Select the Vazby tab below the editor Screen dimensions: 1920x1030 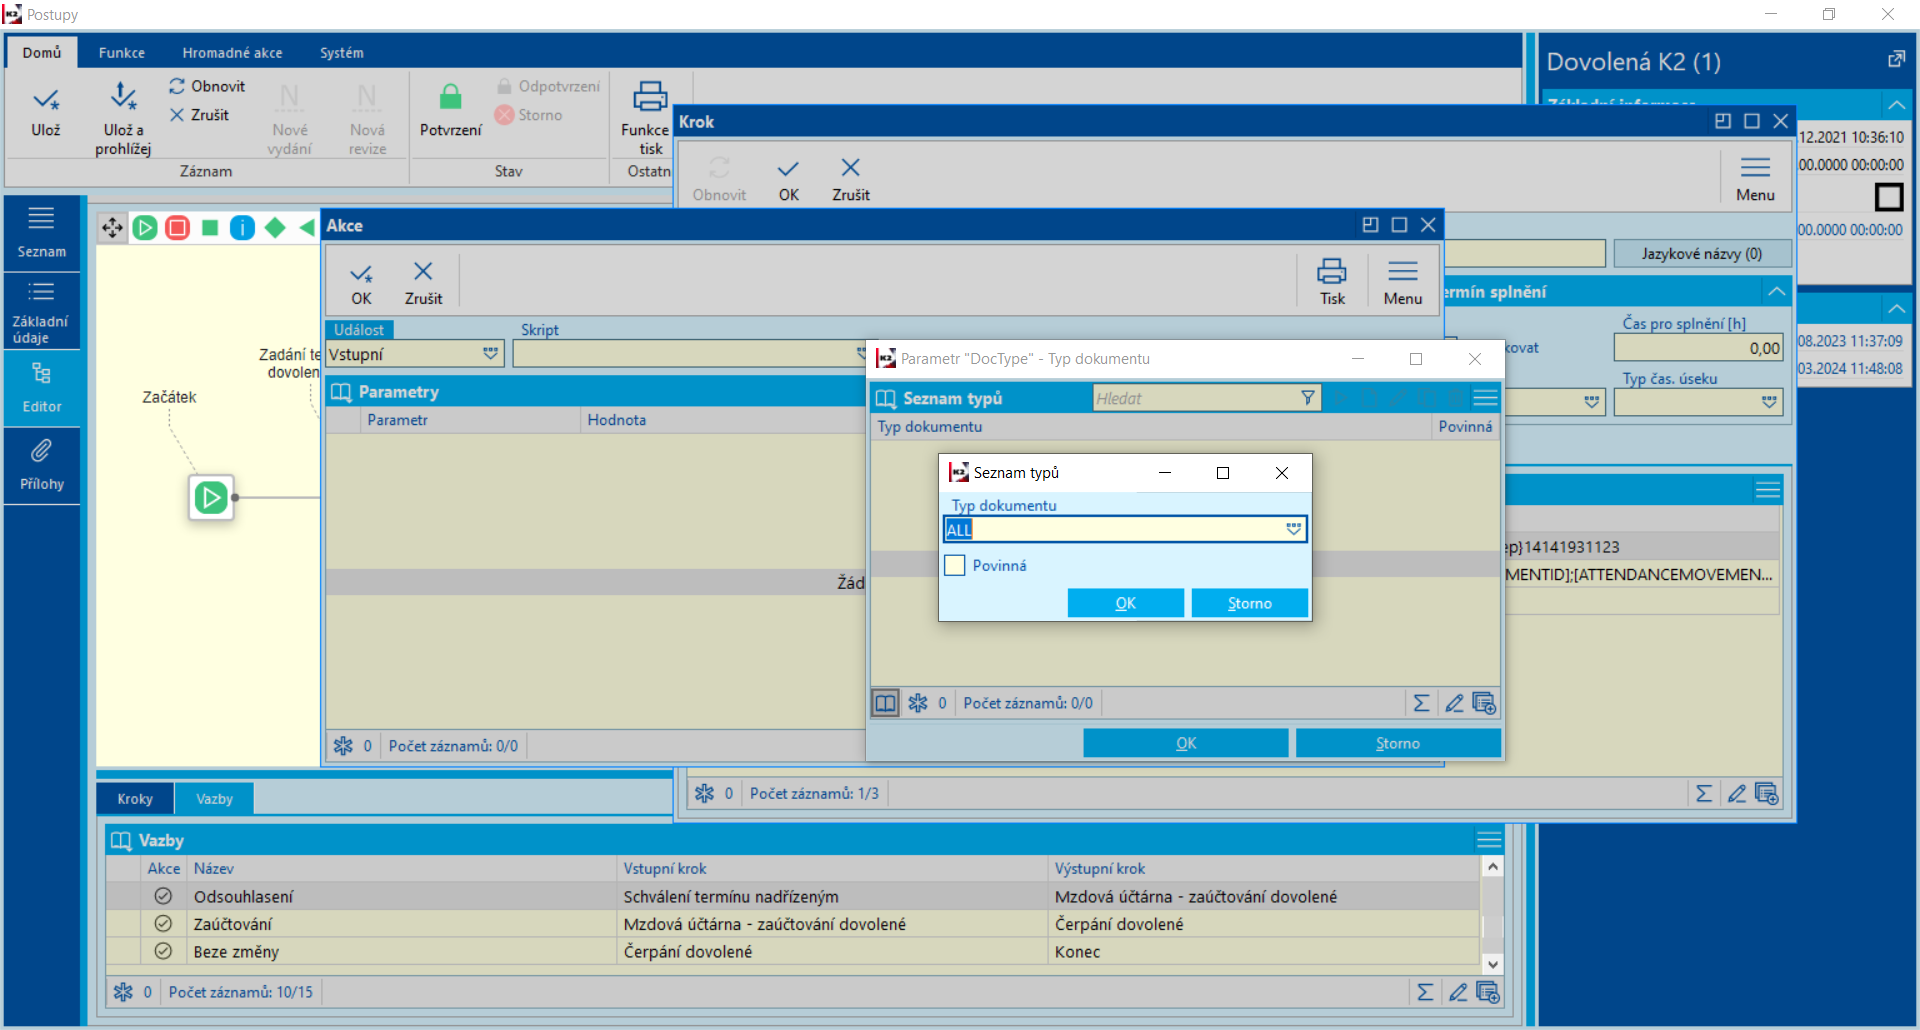(214, 799)
